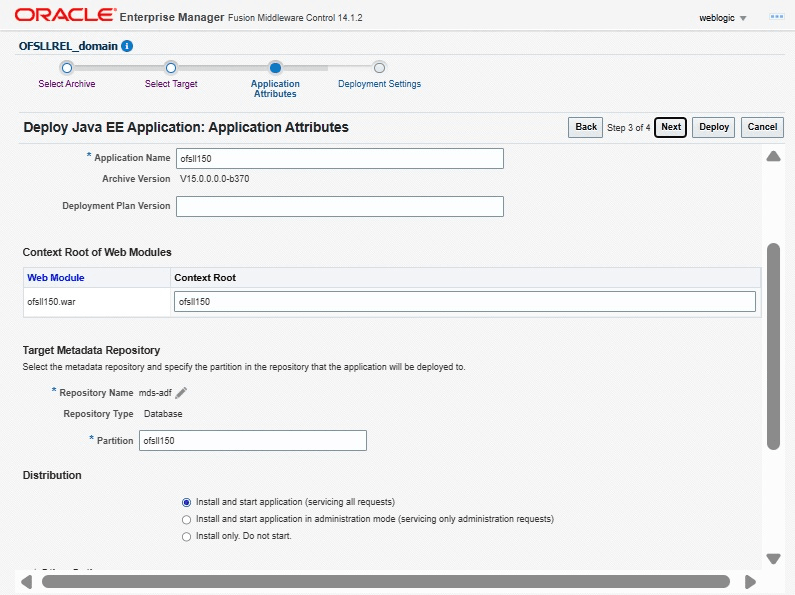The height and width of the screenshot is (595, 795).
Task: Click the scroll right arrow on the horizontal scrollbar
Action: (750, 582)
